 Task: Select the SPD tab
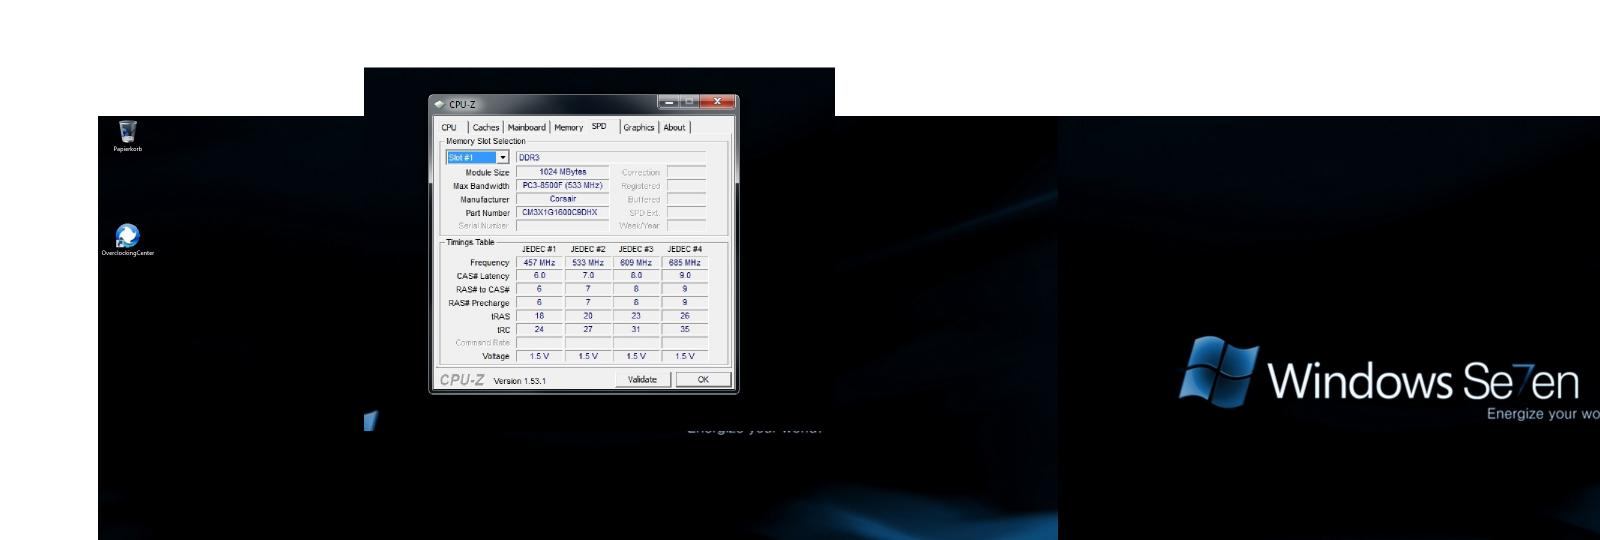tap(599, 126)
